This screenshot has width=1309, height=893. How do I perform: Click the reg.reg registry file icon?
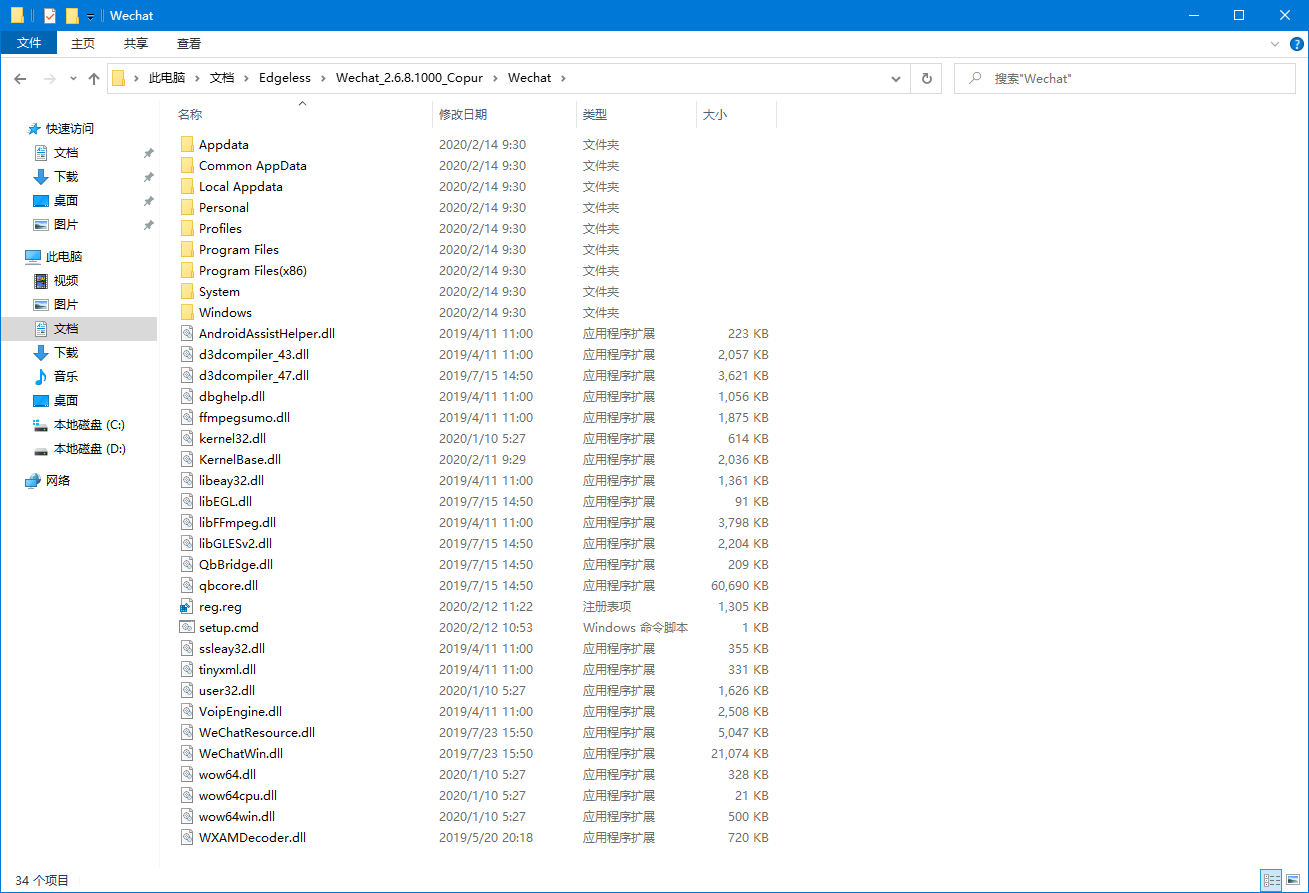point(187,607)
